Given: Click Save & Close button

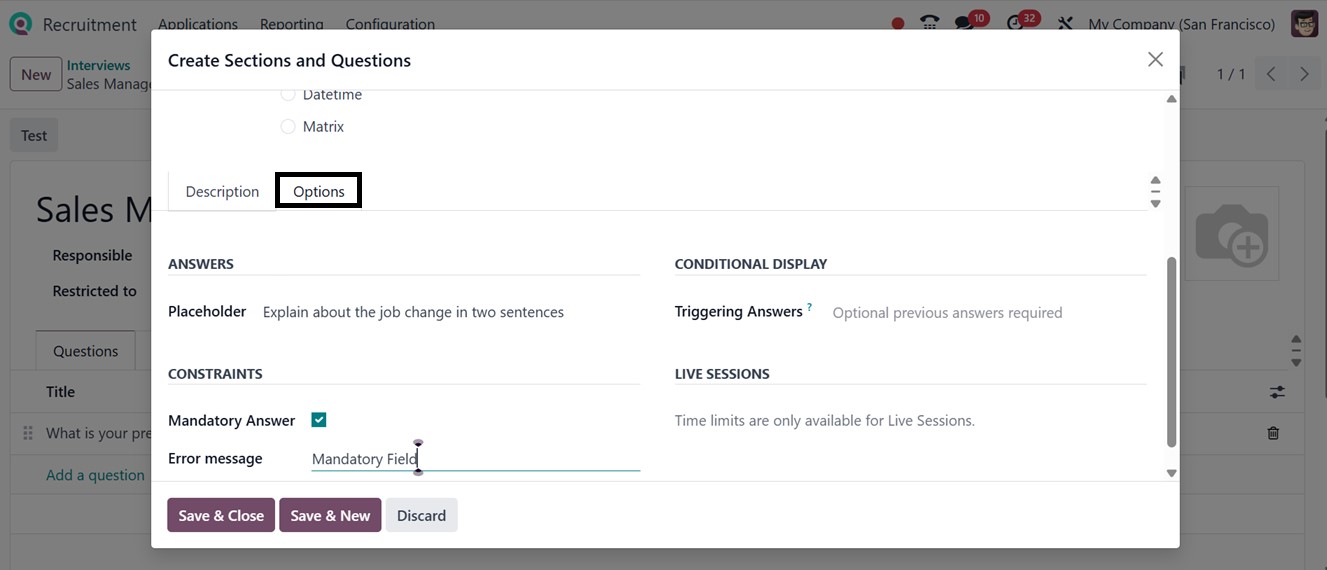Looking at the screenshot, I should pyautogui.click(x=221, y=516).
